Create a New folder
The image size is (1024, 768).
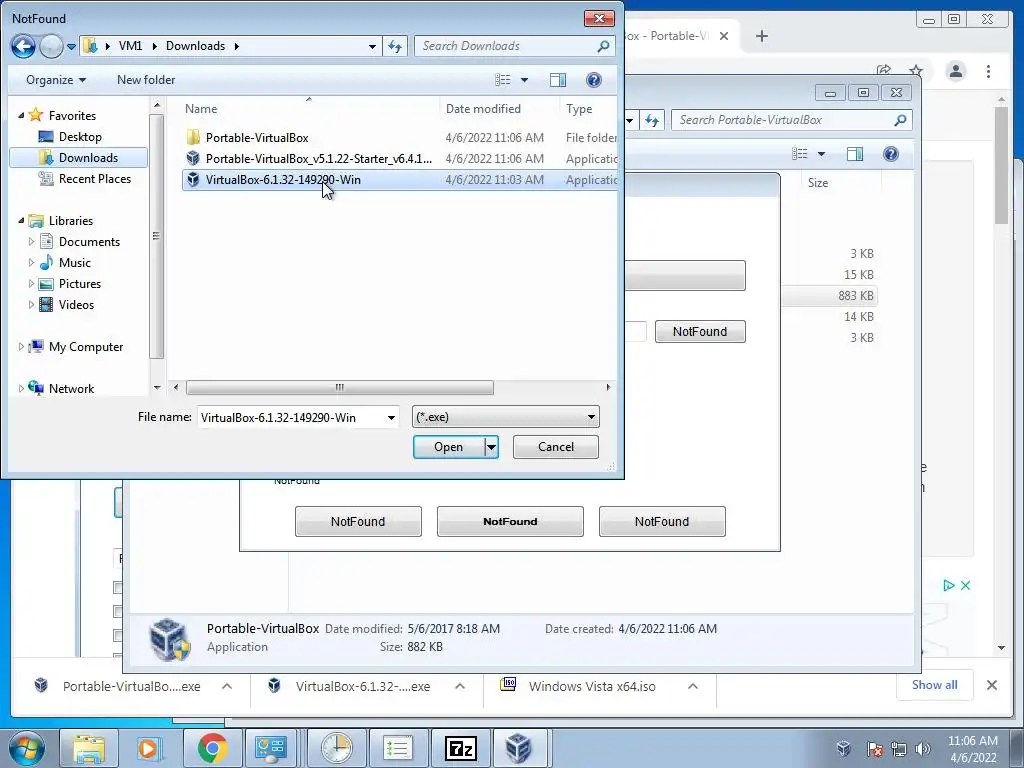[146, 80]
